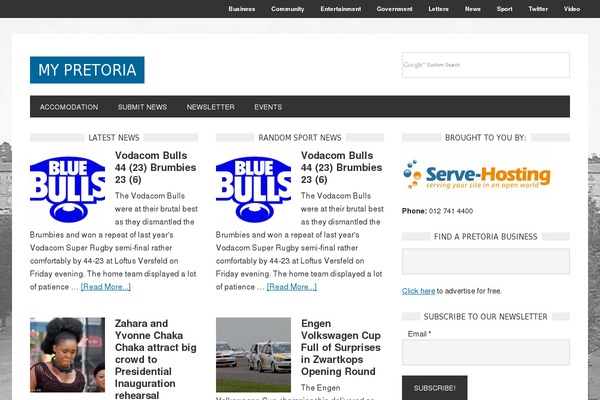Image resolution: width=600 pixels, height=400 pixels.
Task: Open the Newsletter page
Action: tap(210, 107)
